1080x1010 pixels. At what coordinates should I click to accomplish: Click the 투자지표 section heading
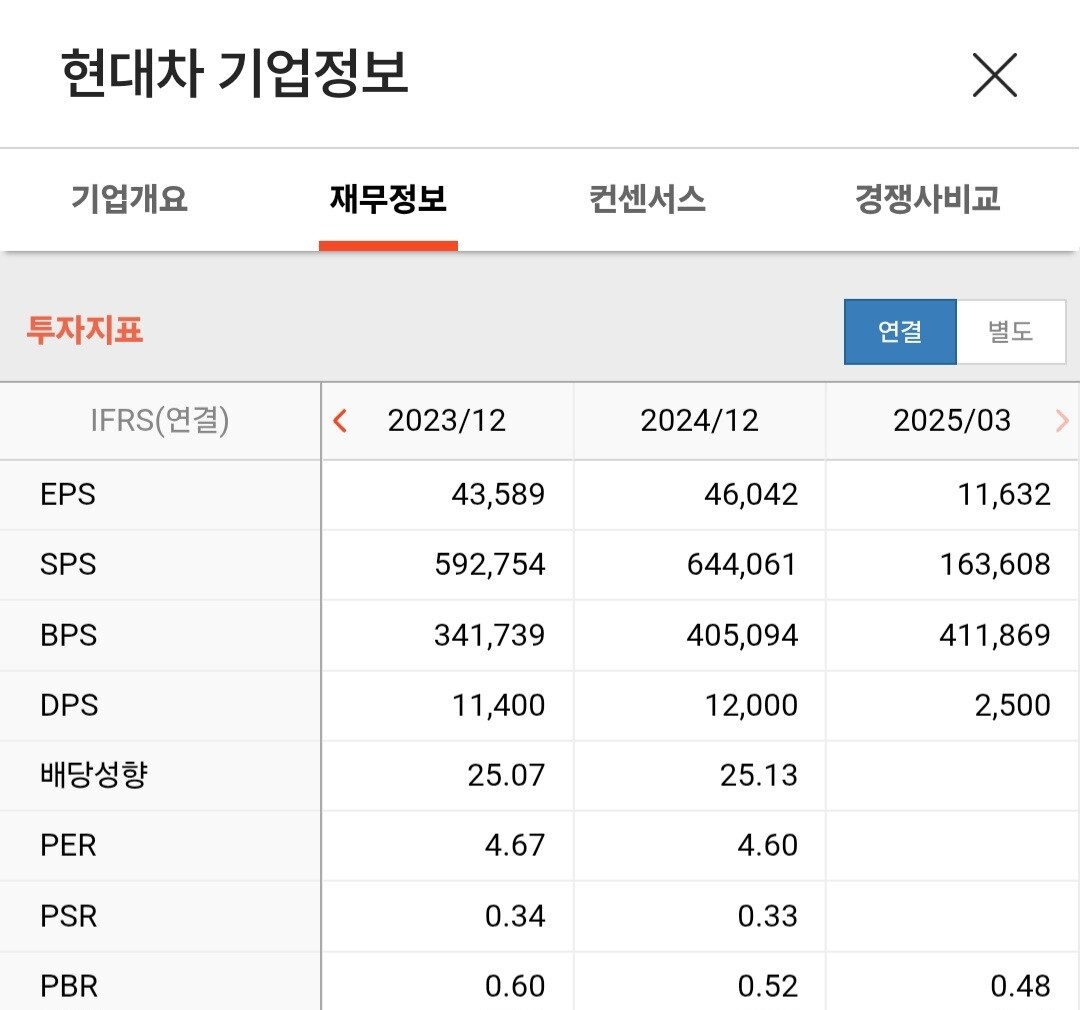(85, 329)
